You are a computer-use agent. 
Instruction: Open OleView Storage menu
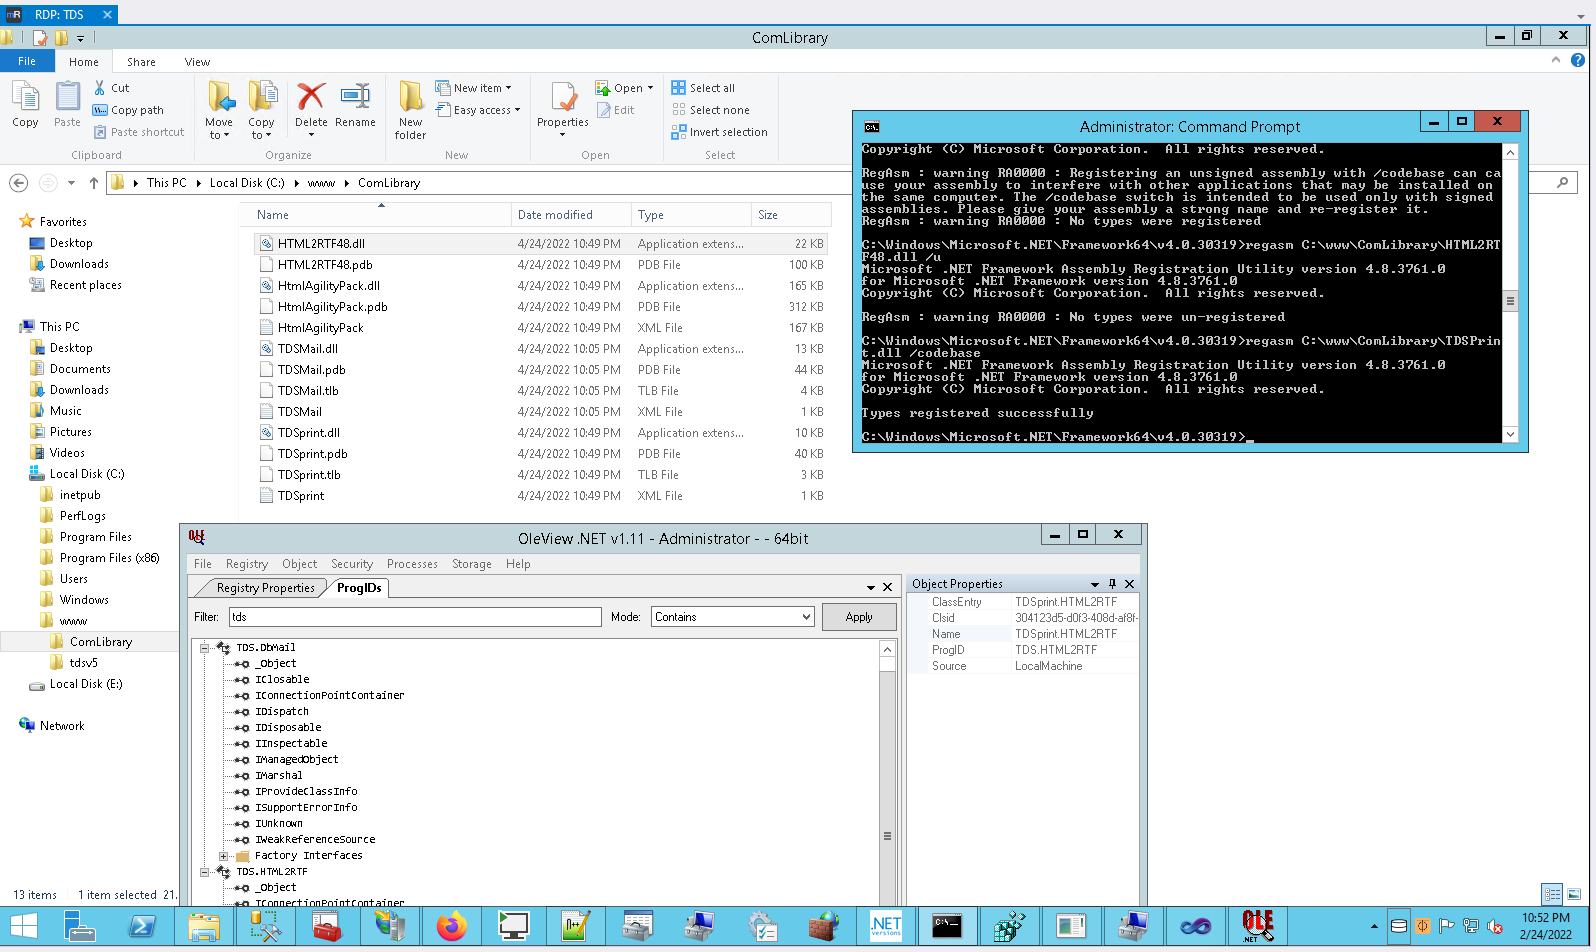pyautogui.click(x=472, y=564)
